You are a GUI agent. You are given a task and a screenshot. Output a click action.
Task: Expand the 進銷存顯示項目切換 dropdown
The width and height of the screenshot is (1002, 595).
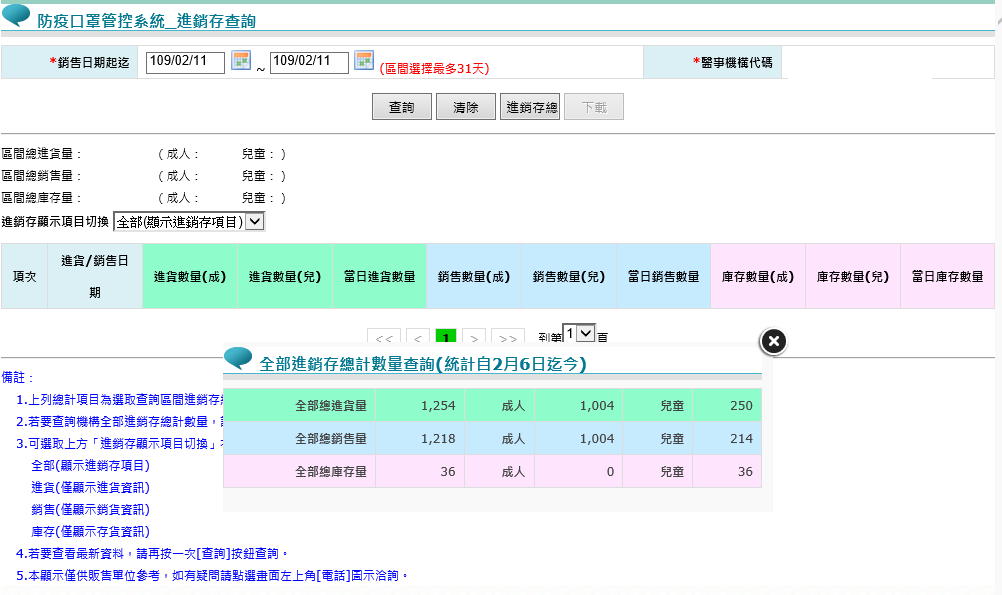coord(189,222)
